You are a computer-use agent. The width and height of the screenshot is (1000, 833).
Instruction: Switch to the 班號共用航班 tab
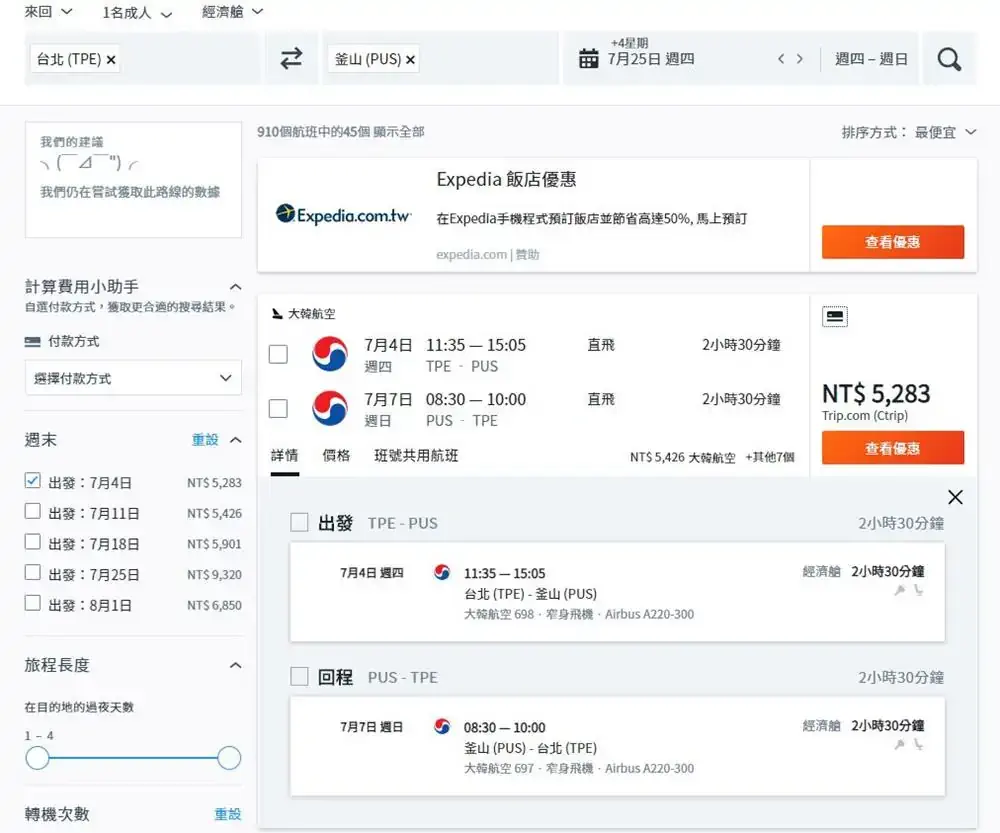[416, 455]
